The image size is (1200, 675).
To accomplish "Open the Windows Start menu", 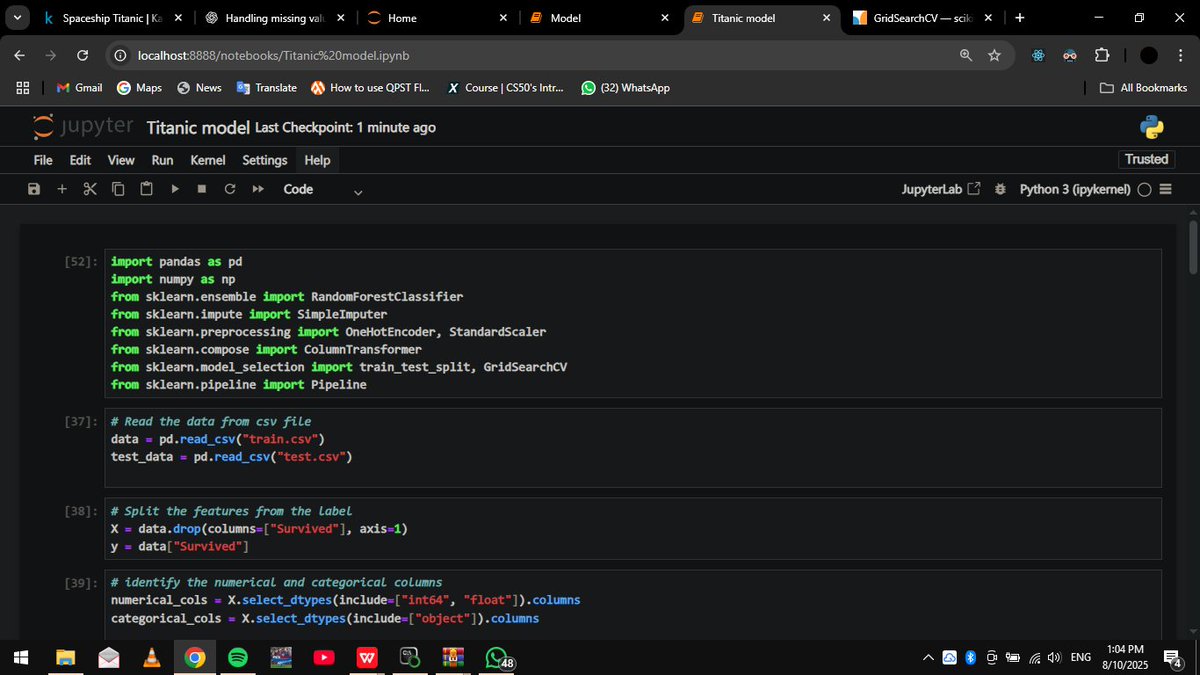I will [22, 657].
